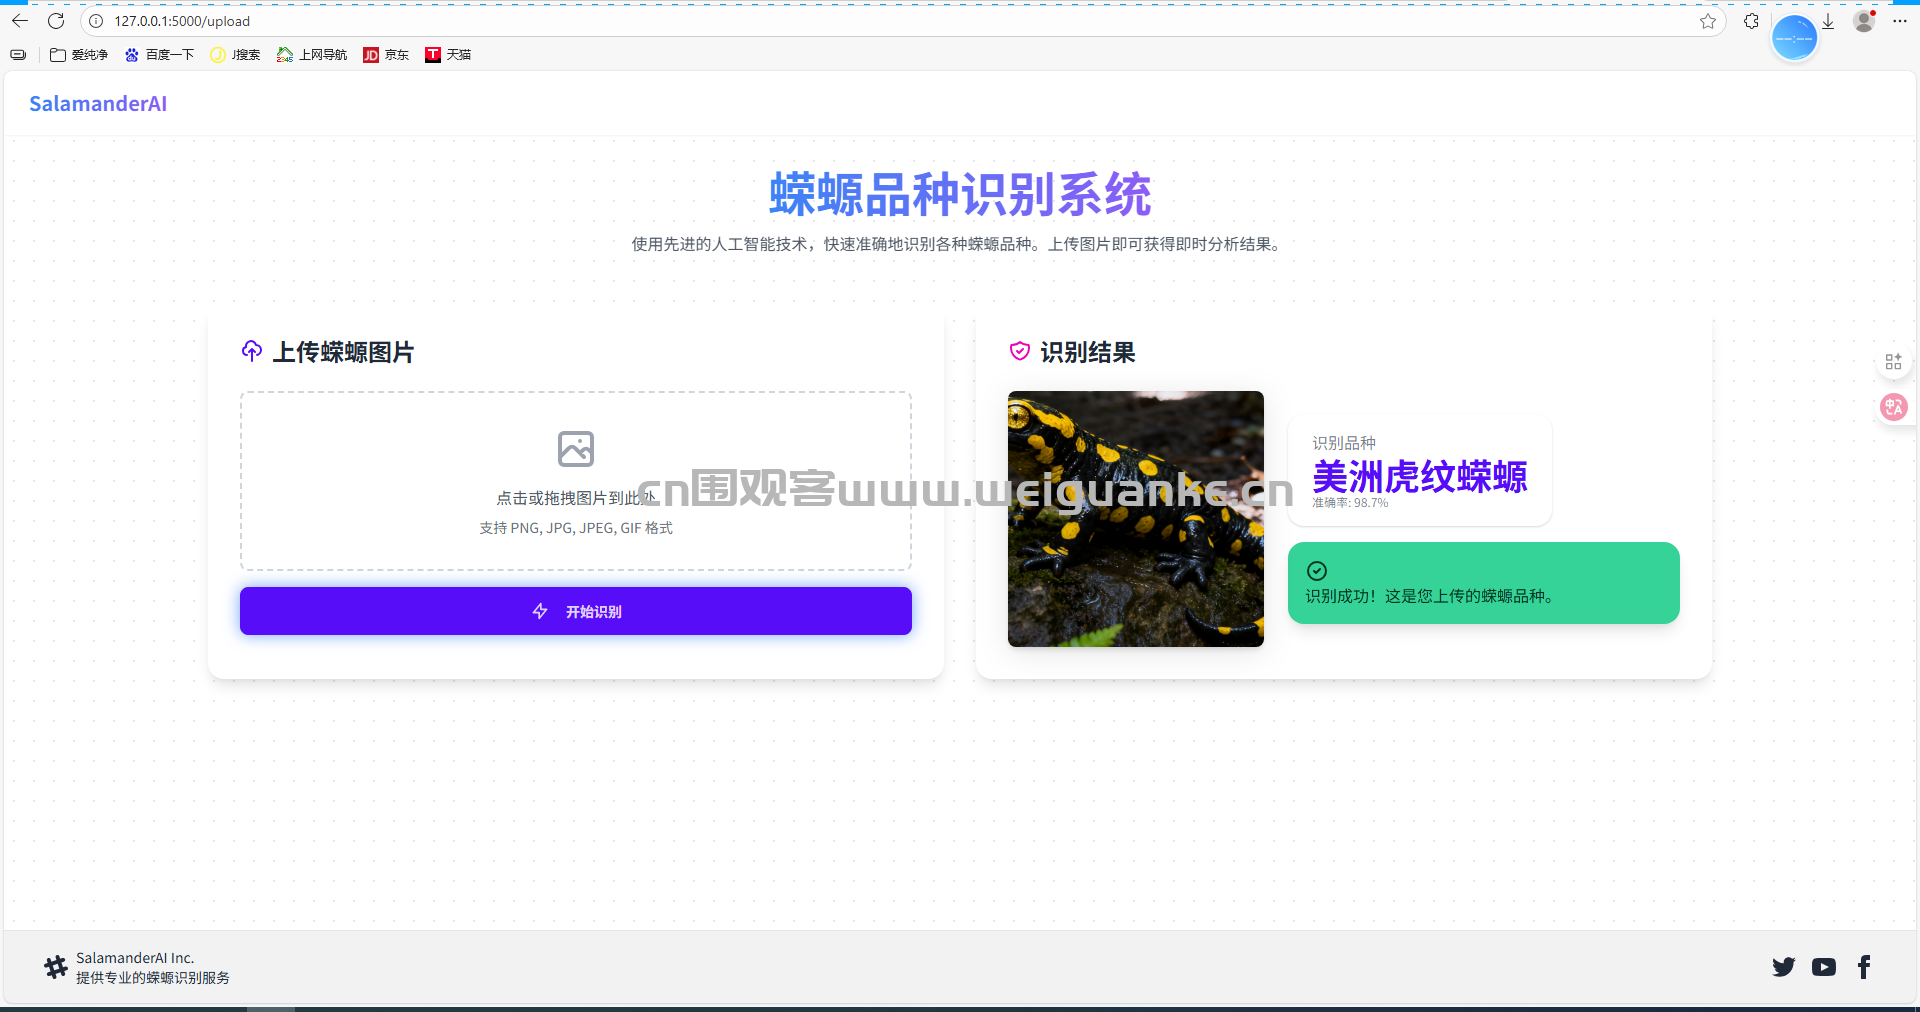Open the browser three-dot menu

point(1900,21)
